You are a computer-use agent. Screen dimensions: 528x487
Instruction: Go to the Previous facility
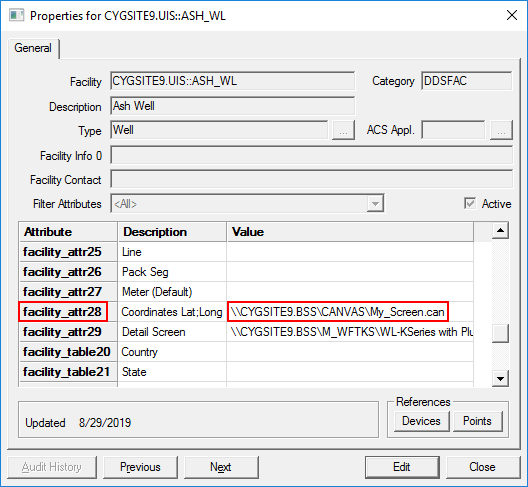pyautogui.click(x=140, y=467)
